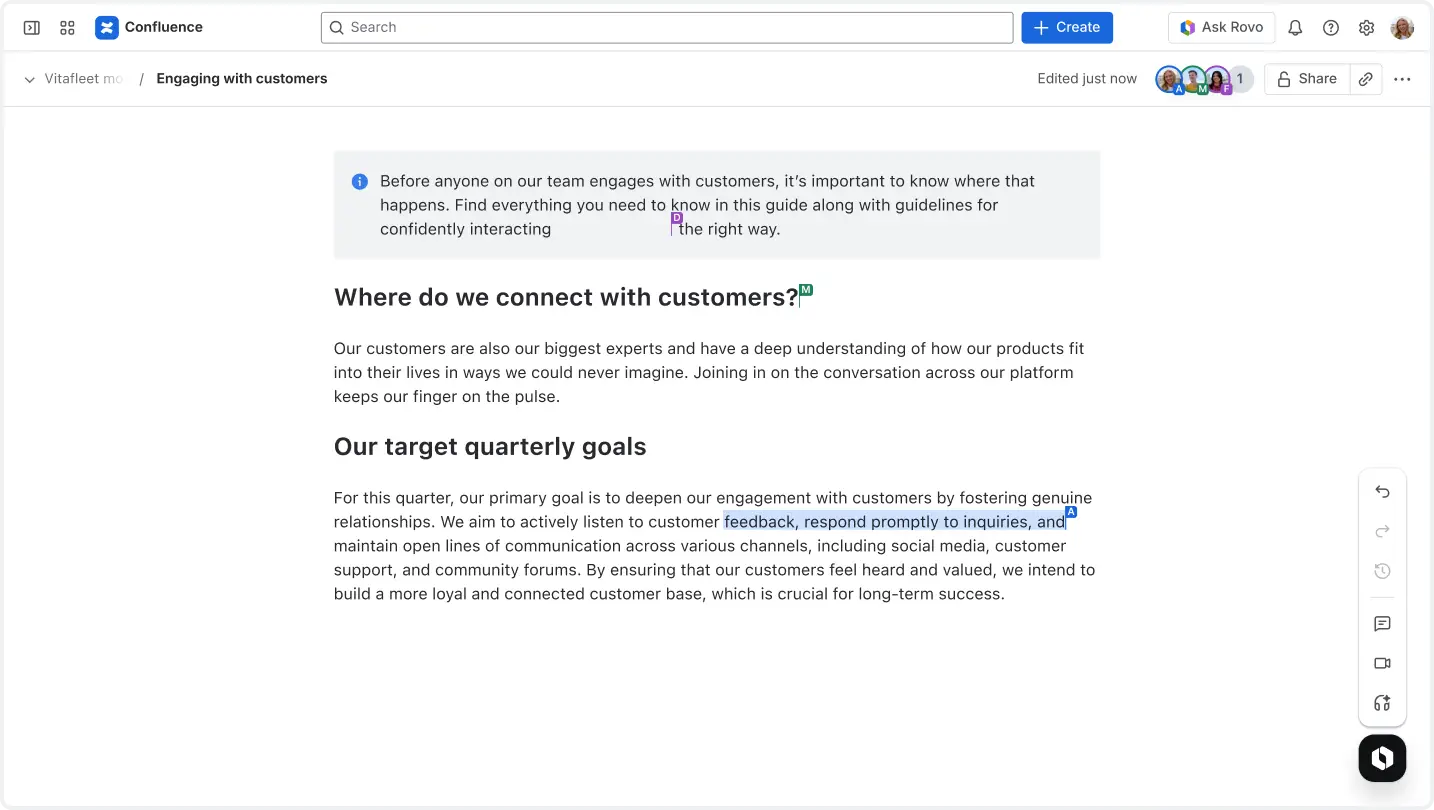The height and width of the screenshot is (810, 1434).
Task: Open the black Rovo floating button
Action: click(1383, 759)
